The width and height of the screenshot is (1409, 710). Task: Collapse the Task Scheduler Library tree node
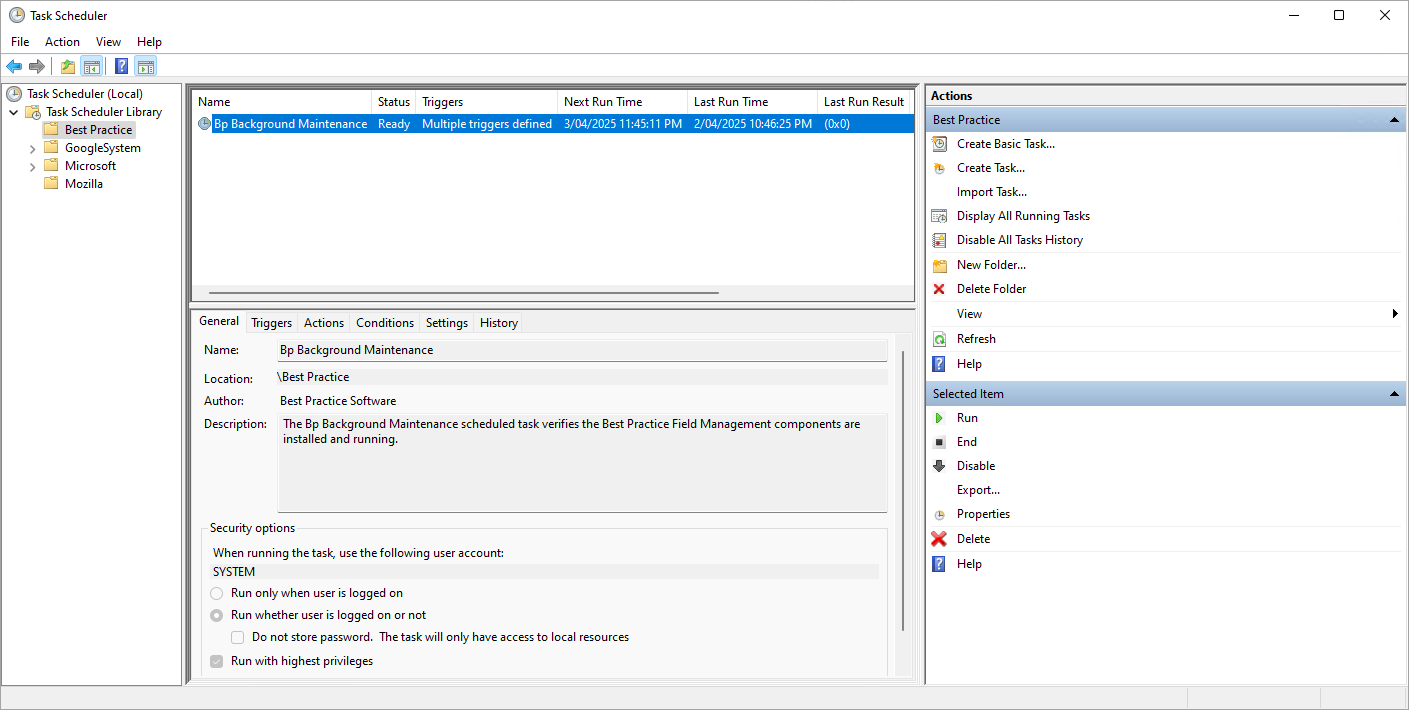(14, 112)
